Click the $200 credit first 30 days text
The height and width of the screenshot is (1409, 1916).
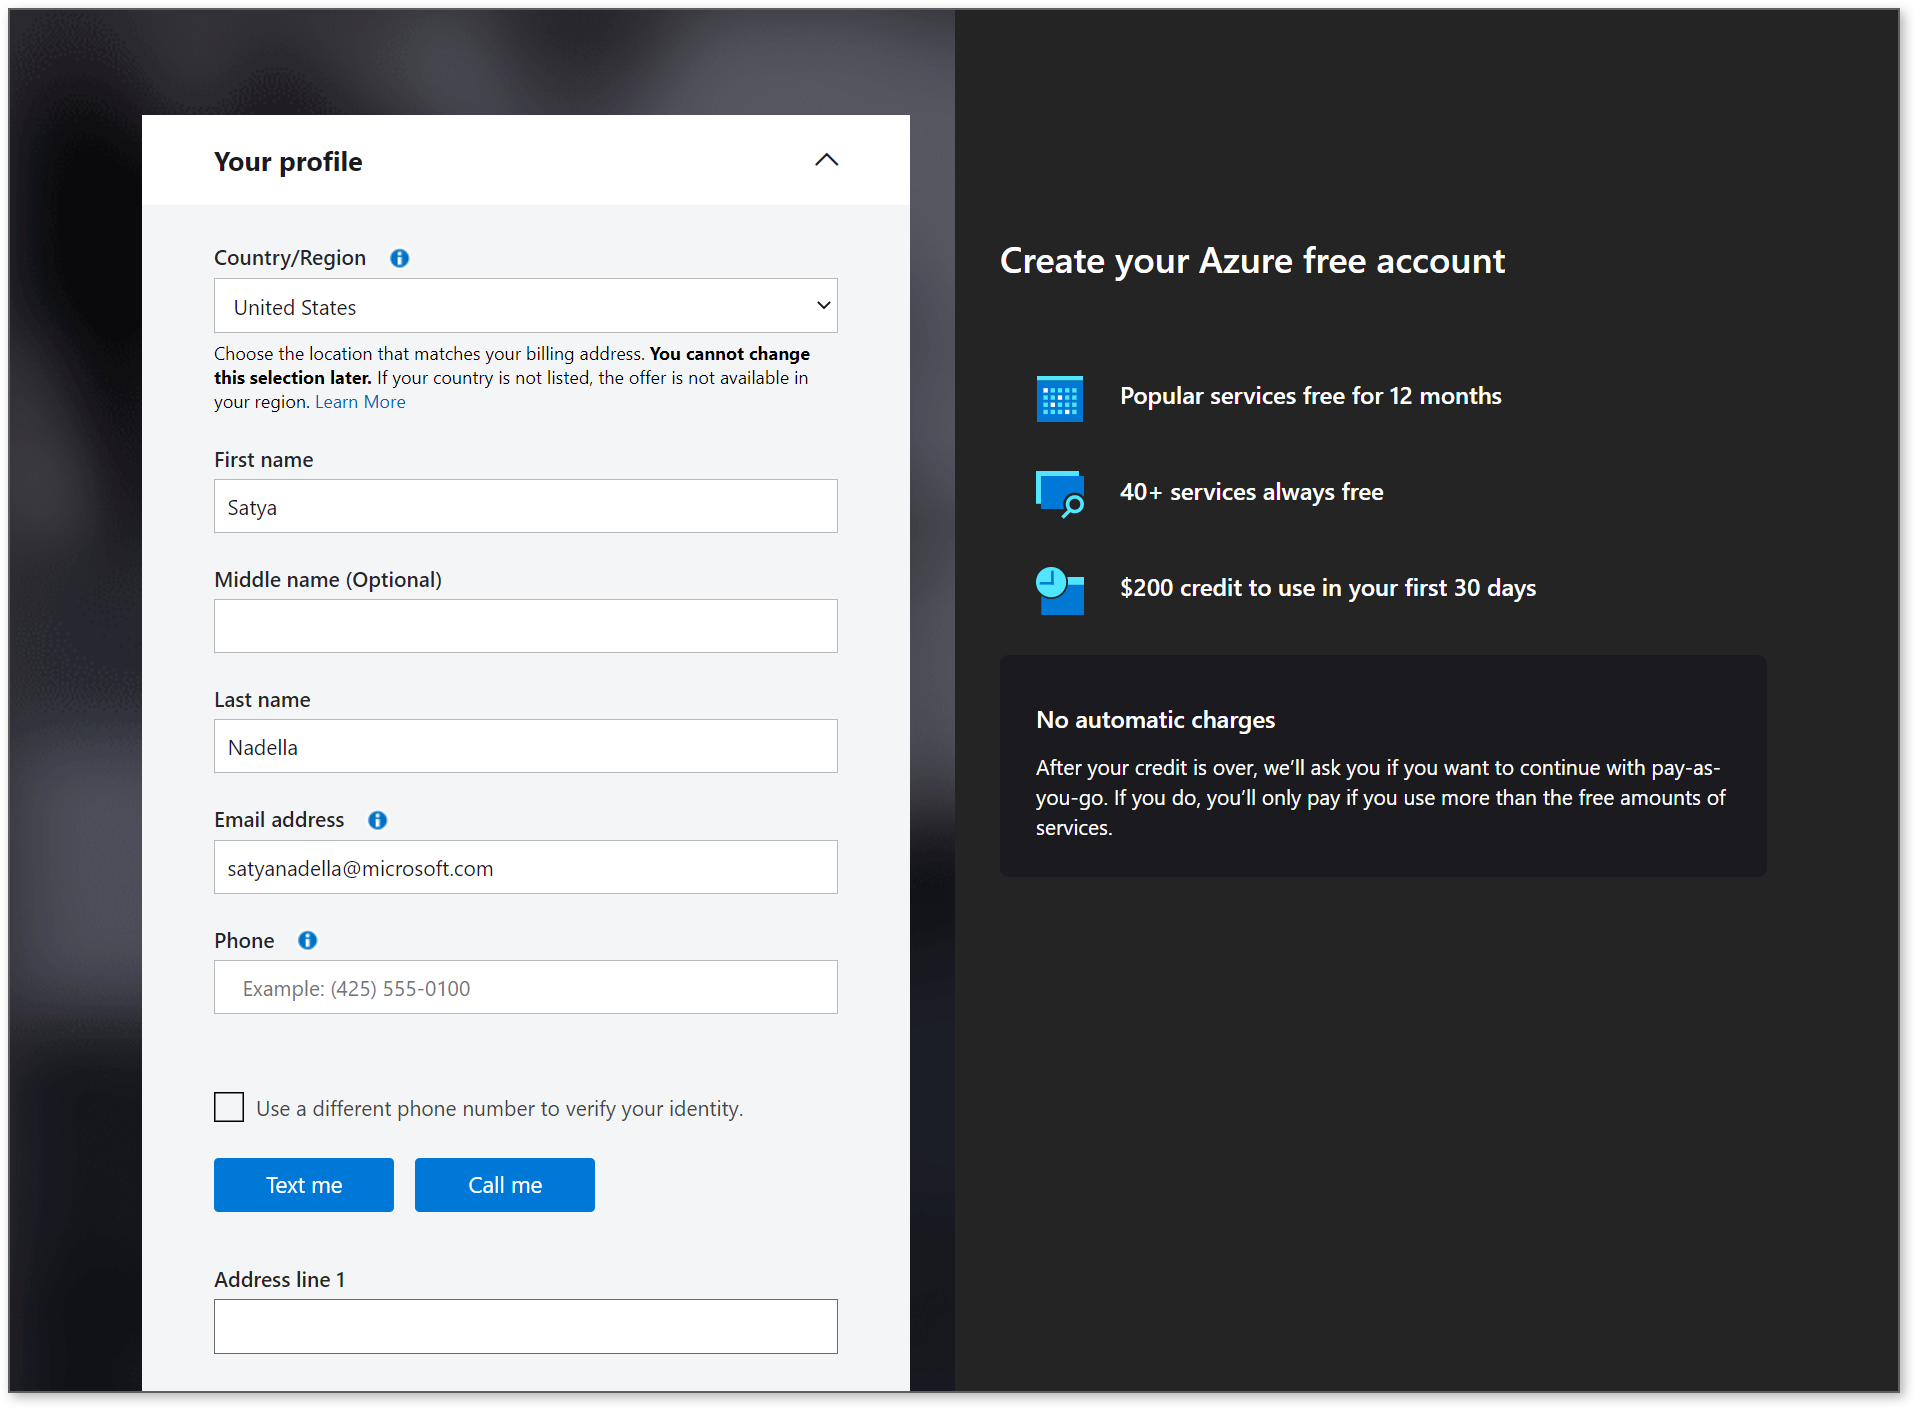[1328, 588]
